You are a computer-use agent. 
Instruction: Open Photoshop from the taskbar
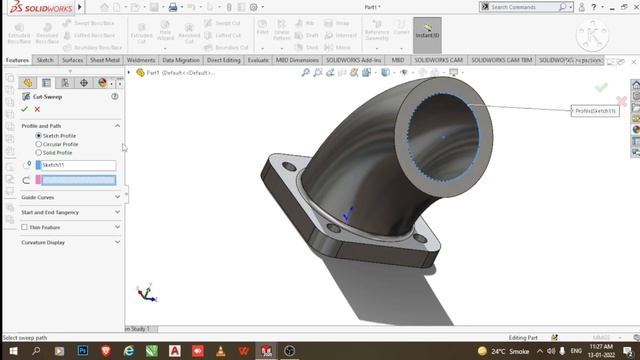[x=83, y=351]
